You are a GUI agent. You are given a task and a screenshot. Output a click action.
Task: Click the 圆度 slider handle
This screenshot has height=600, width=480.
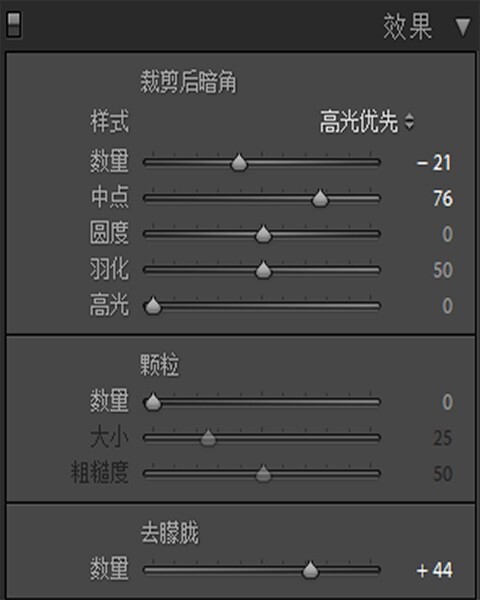263,234
